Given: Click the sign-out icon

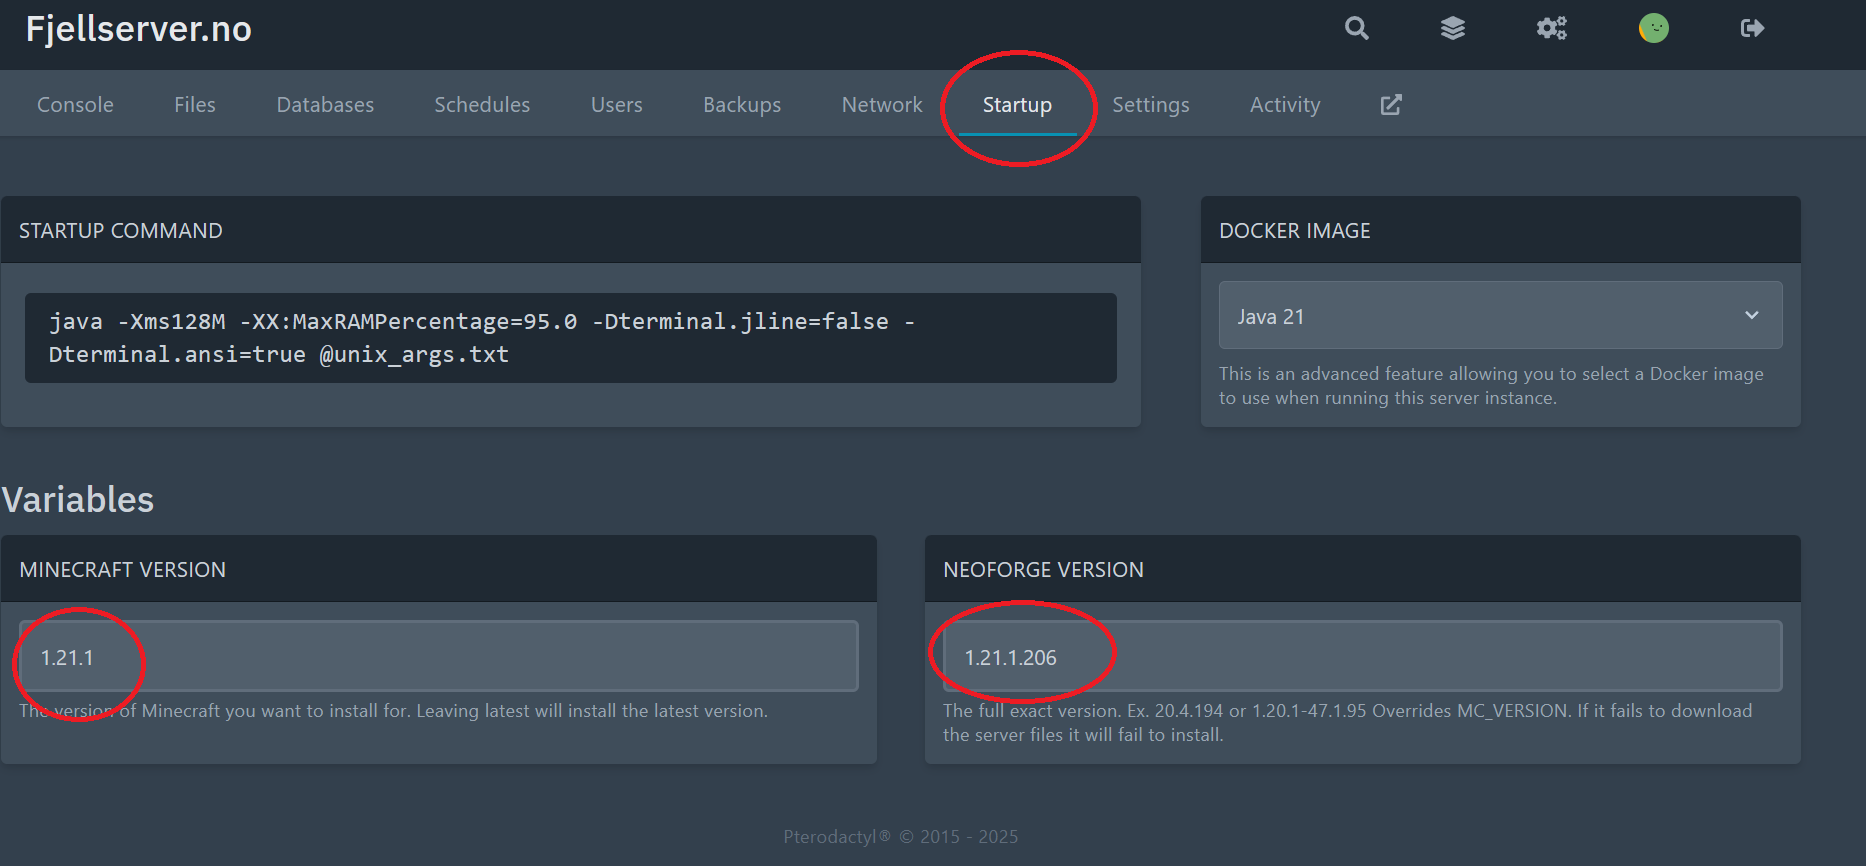Looking at the screenshot, I should pyautogui.click(x=1752, y=28).
